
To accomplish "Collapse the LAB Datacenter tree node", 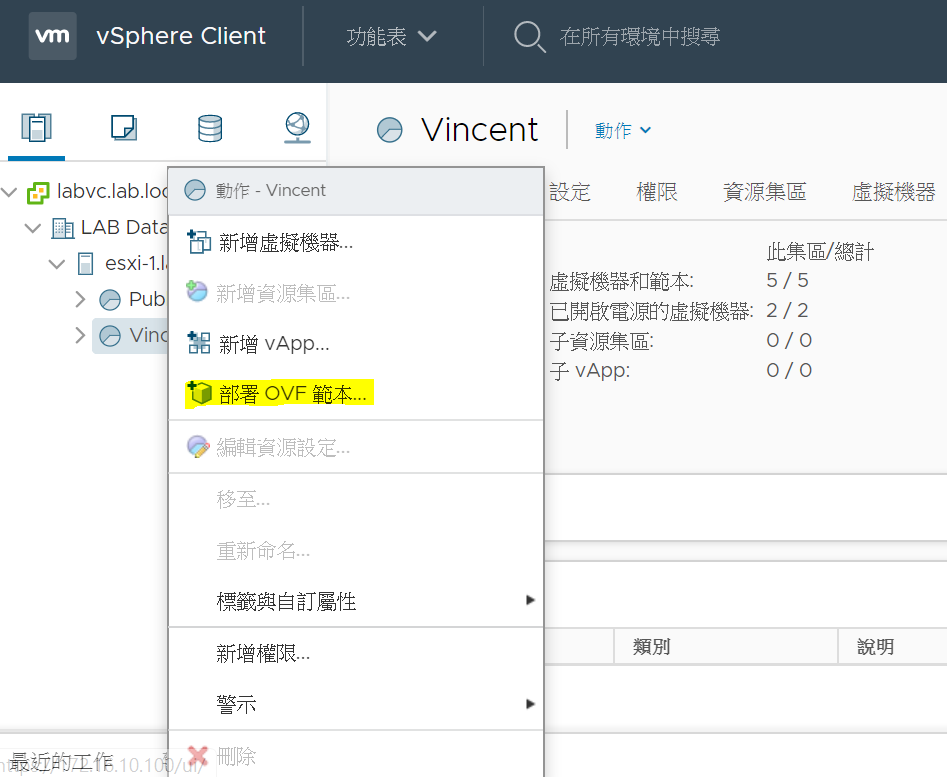I will click(33, 228).
